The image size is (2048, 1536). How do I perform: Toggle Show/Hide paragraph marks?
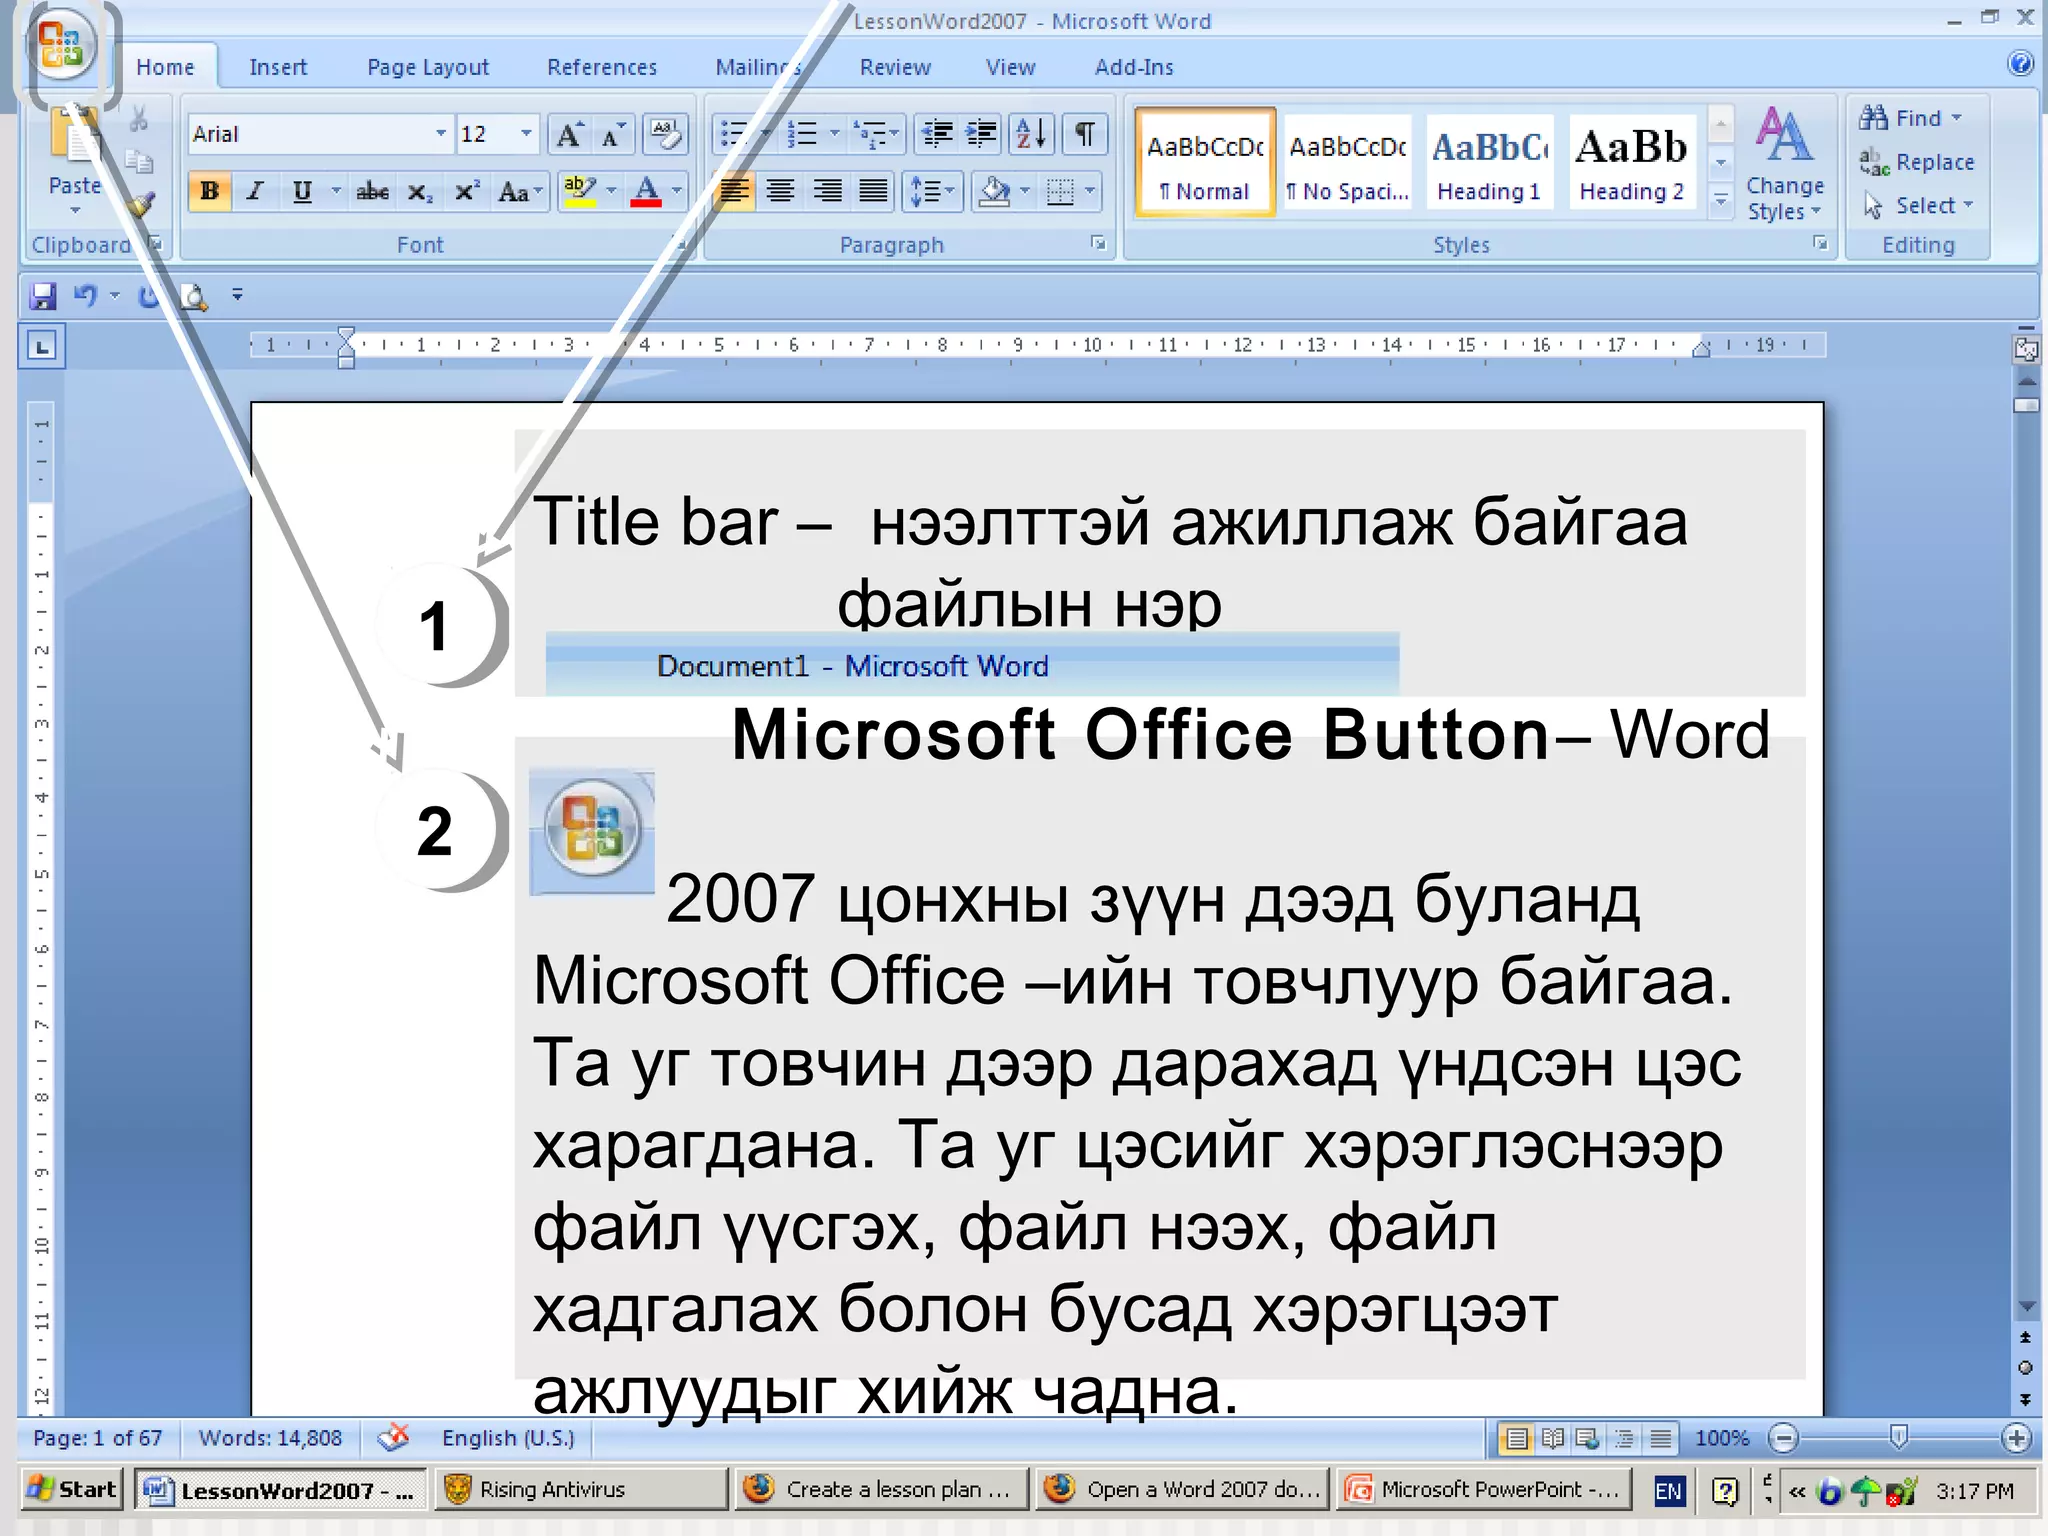(x=1085, y=134)
